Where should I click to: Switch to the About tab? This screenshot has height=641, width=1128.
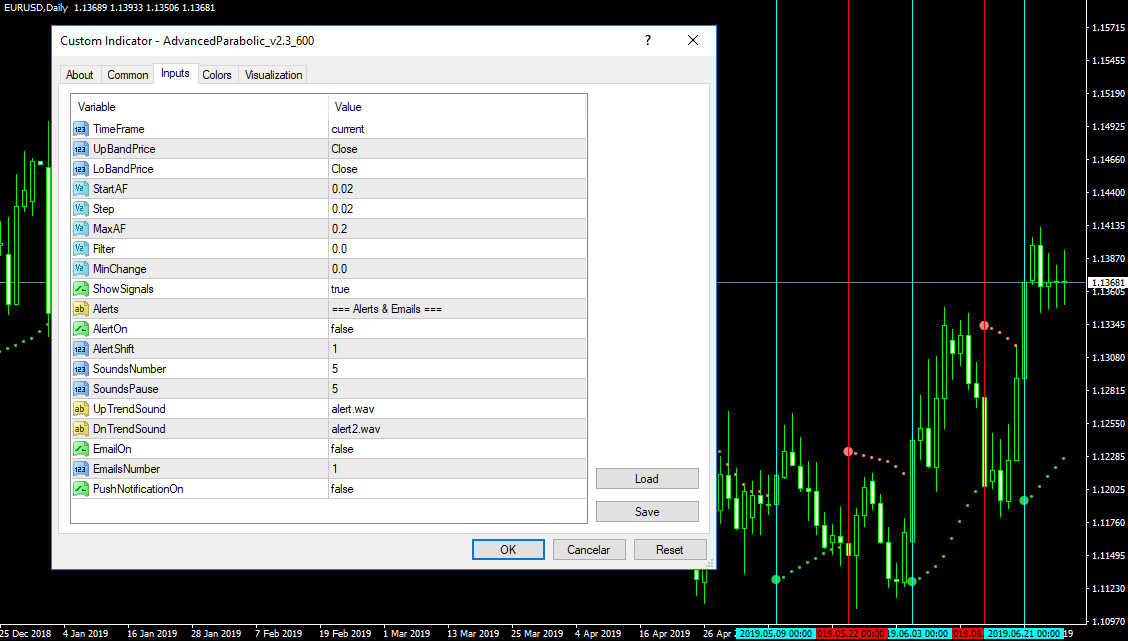pyautogui.click(x=79, y=75)
